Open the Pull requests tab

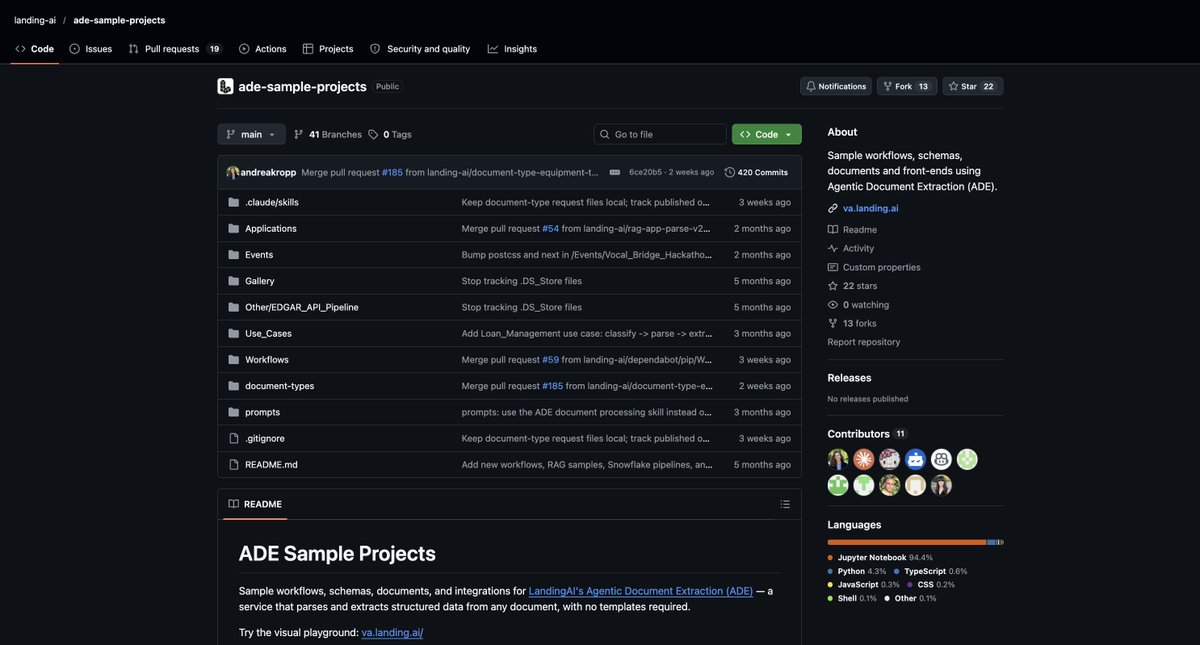click(174, 49)
